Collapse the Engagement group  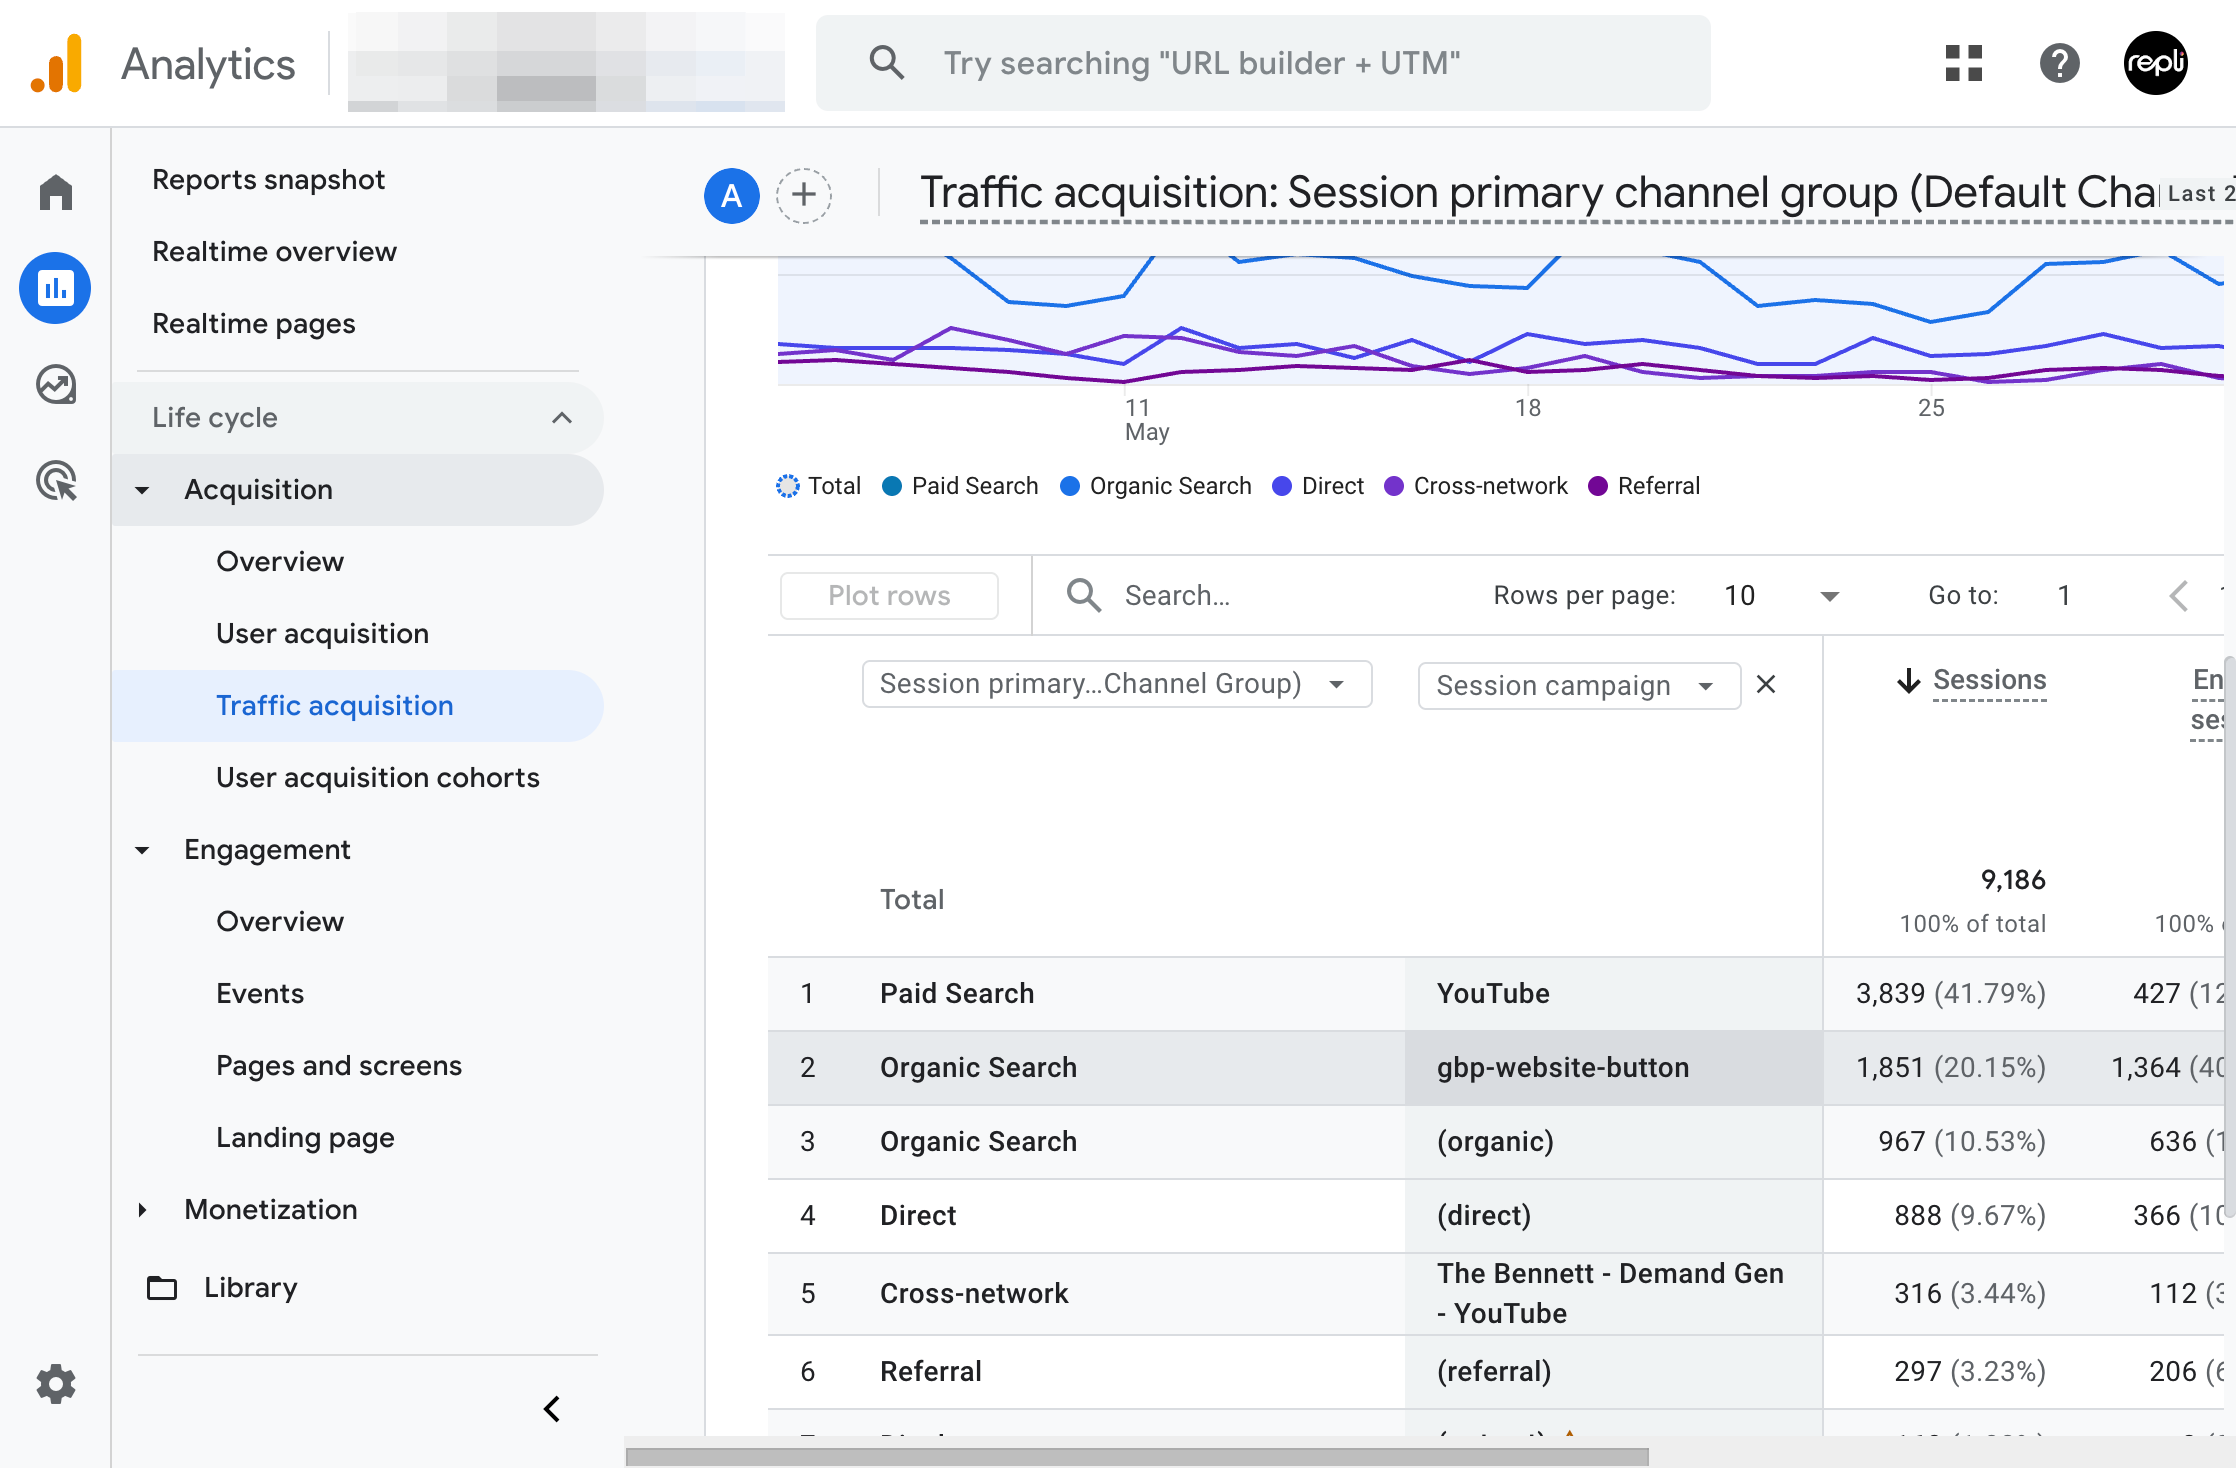coord(142,850)
